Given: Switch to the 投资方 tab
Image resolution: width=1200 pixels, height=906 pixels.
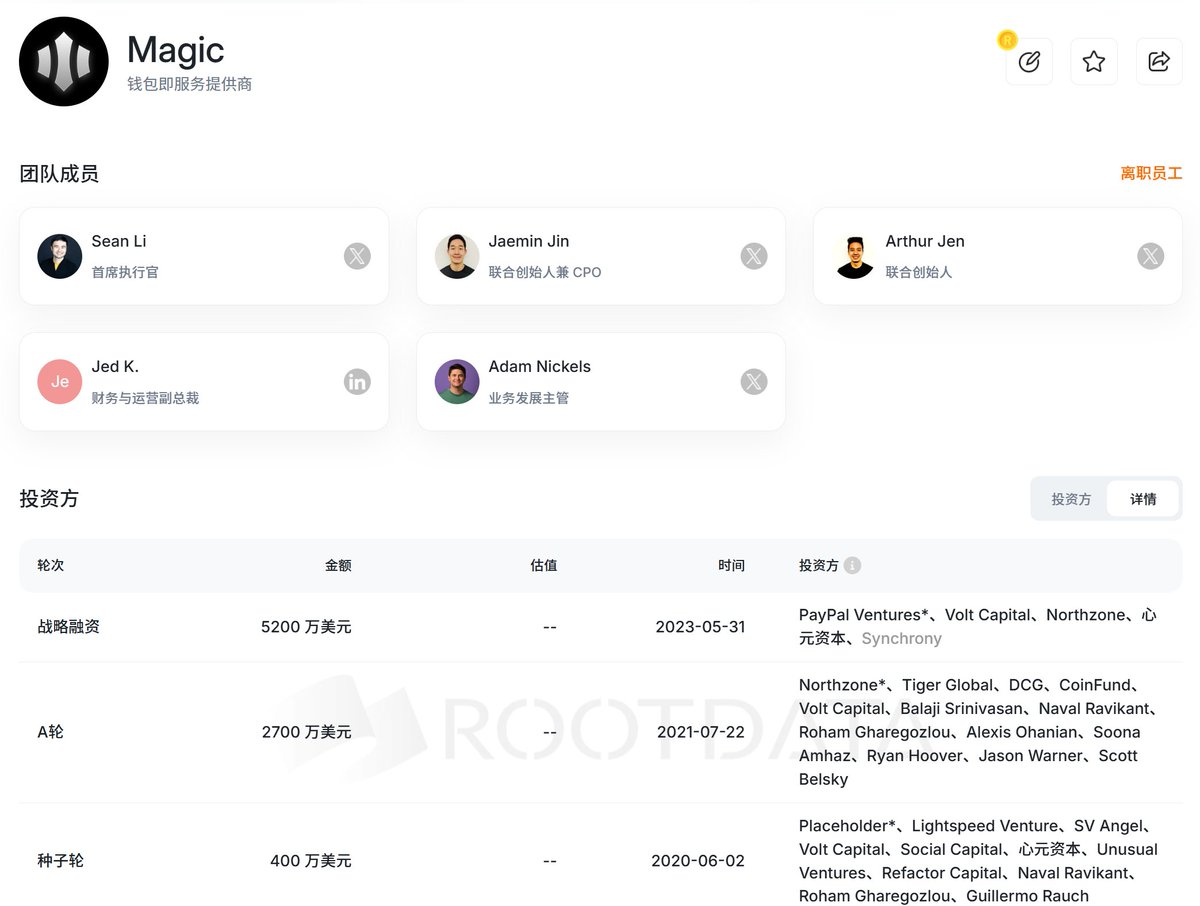Looking at the screenshot, I should [x=1071, y=498].
